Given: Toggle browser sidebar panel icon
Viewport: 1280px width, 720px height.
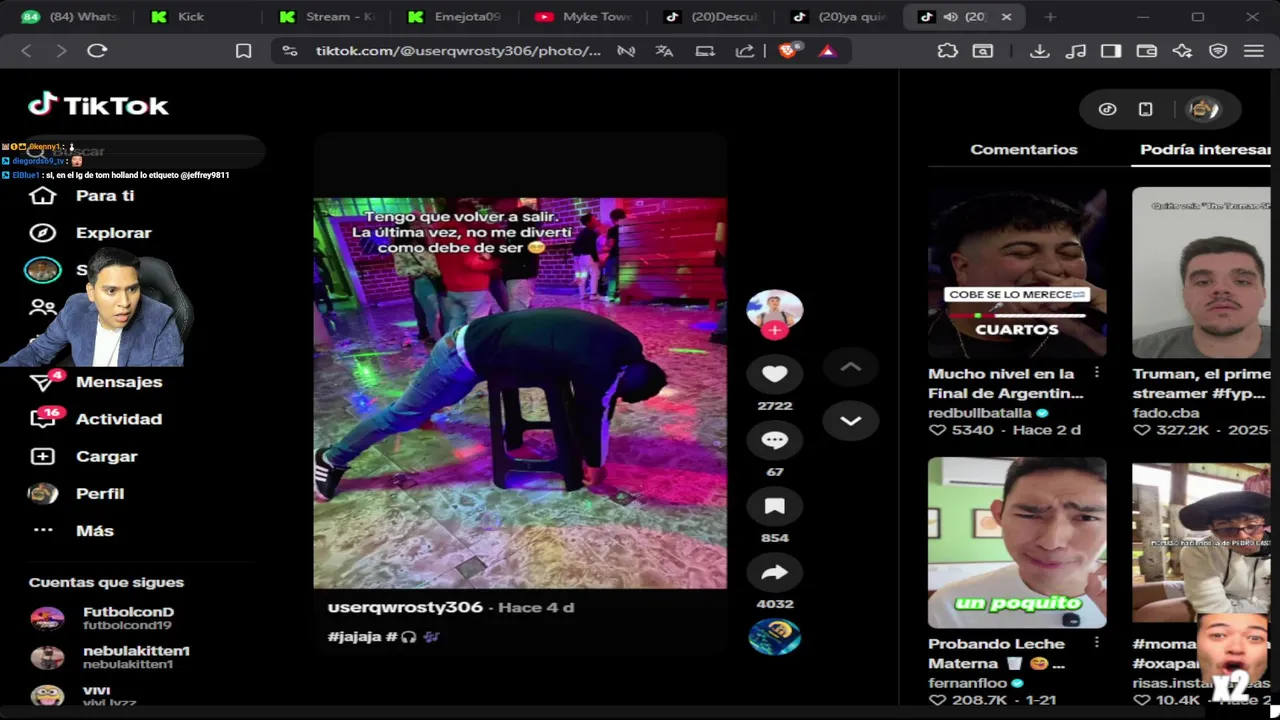Looking at the screenshot, I should [1111, 50].
